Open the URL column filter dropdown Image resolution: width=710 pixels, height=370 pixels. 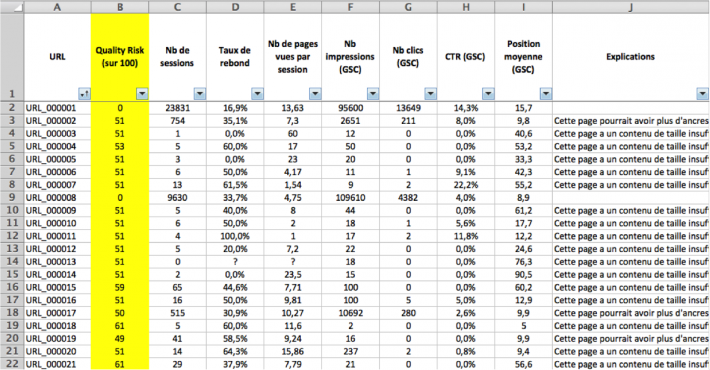click(85, 94)
